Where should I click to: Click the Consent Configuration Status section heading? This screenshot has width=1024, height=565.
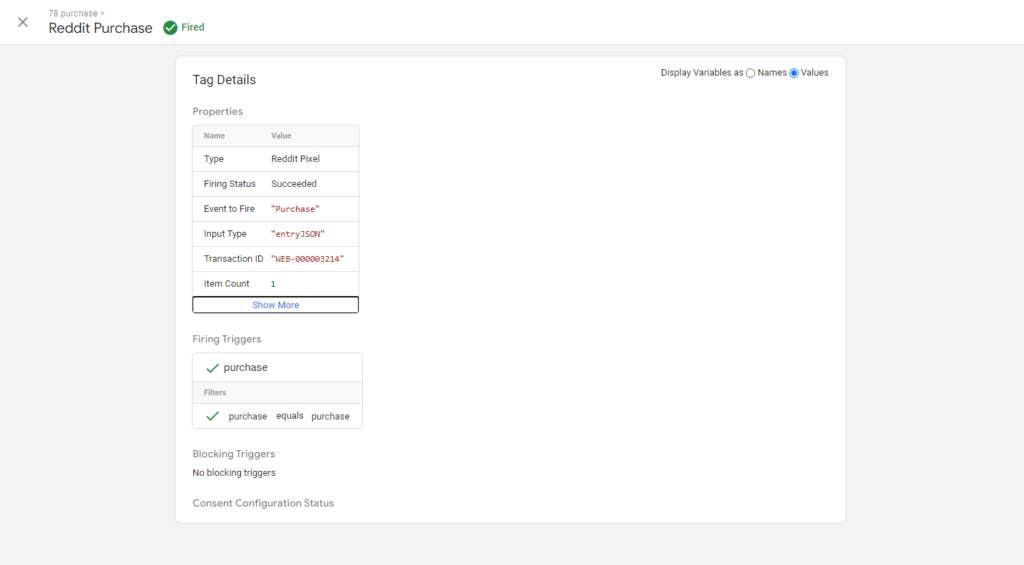[x=263, y=503]
